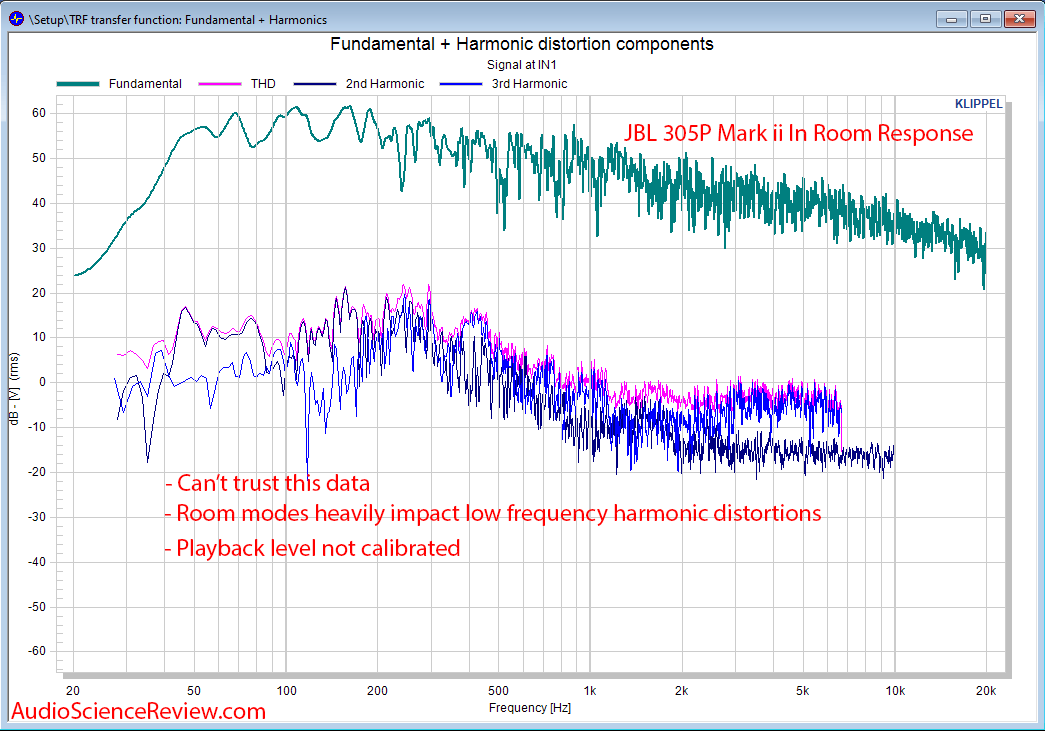Screen dimensions: 1045x731
Task: Click the "dB - [V] (rms)" y-axis label
Action: pos(14,390)
